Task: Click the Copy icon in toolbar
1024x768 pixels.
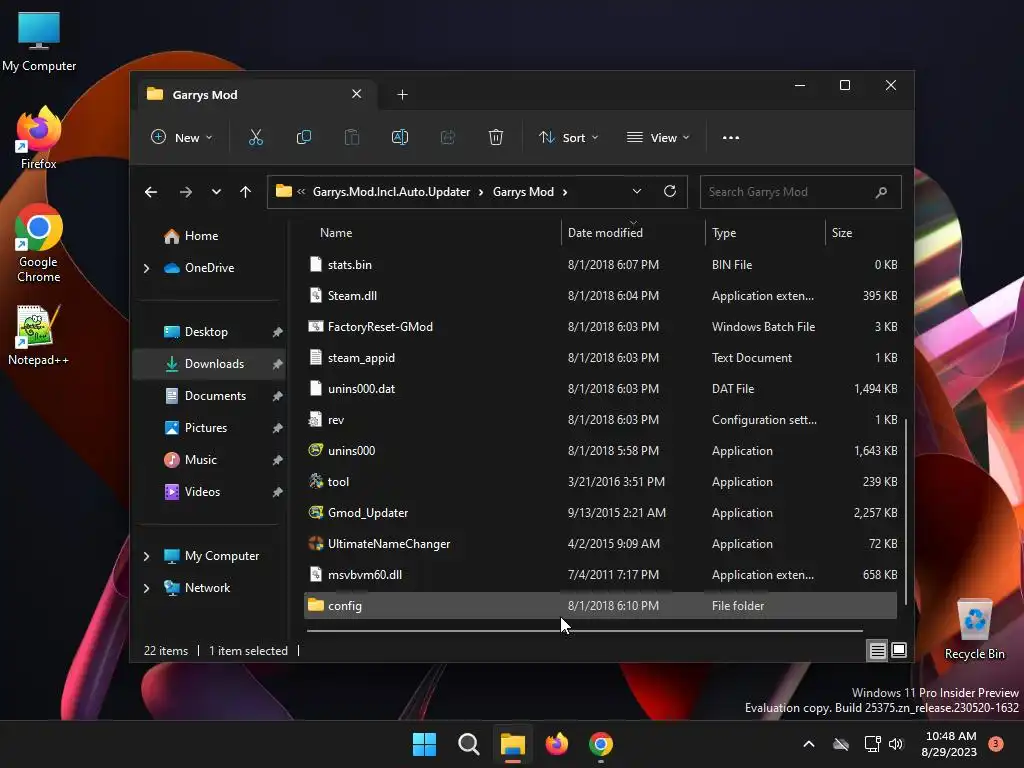Action: [x=304, y=138]
